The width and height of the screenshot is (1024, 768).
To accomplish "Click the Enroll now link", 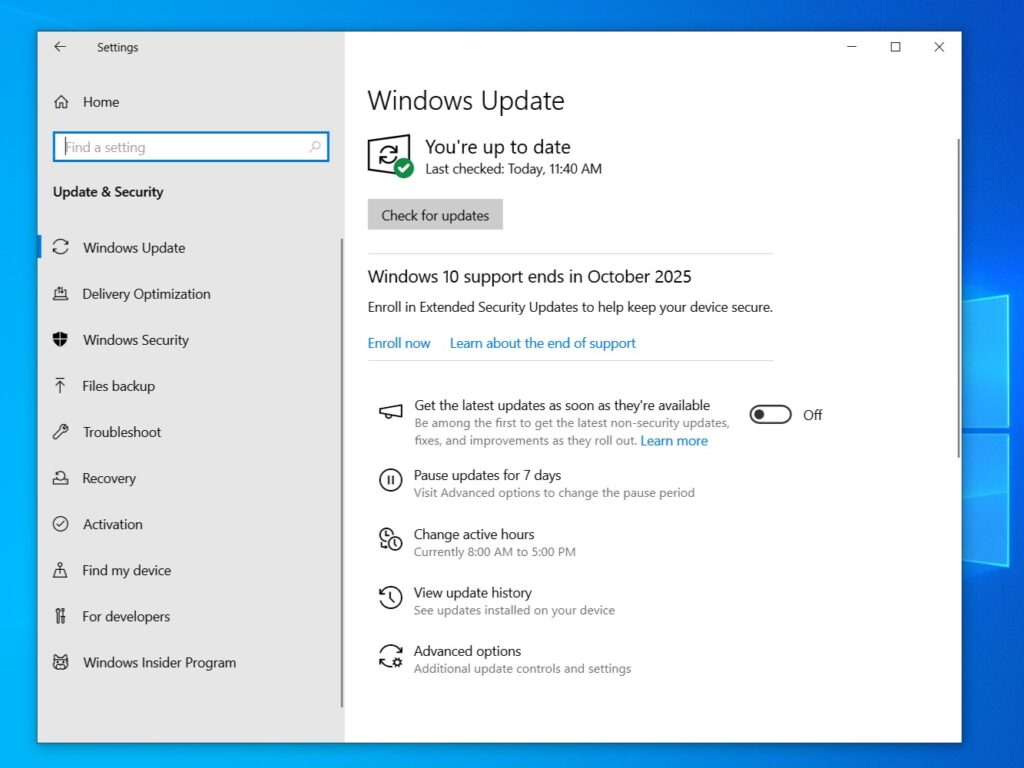I will coord(398,343).
